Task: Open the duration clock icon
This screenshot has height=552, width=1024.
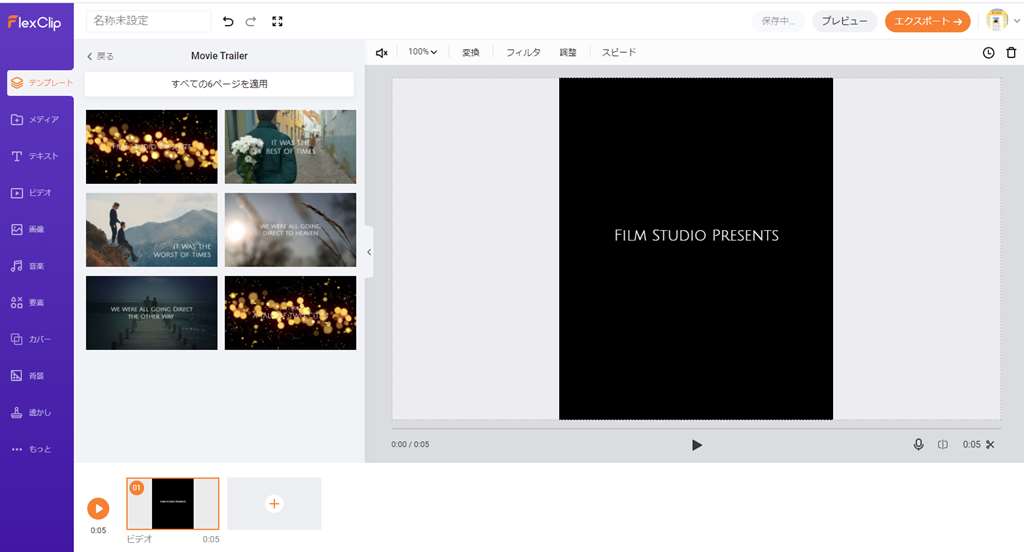Action: point(988,52)
